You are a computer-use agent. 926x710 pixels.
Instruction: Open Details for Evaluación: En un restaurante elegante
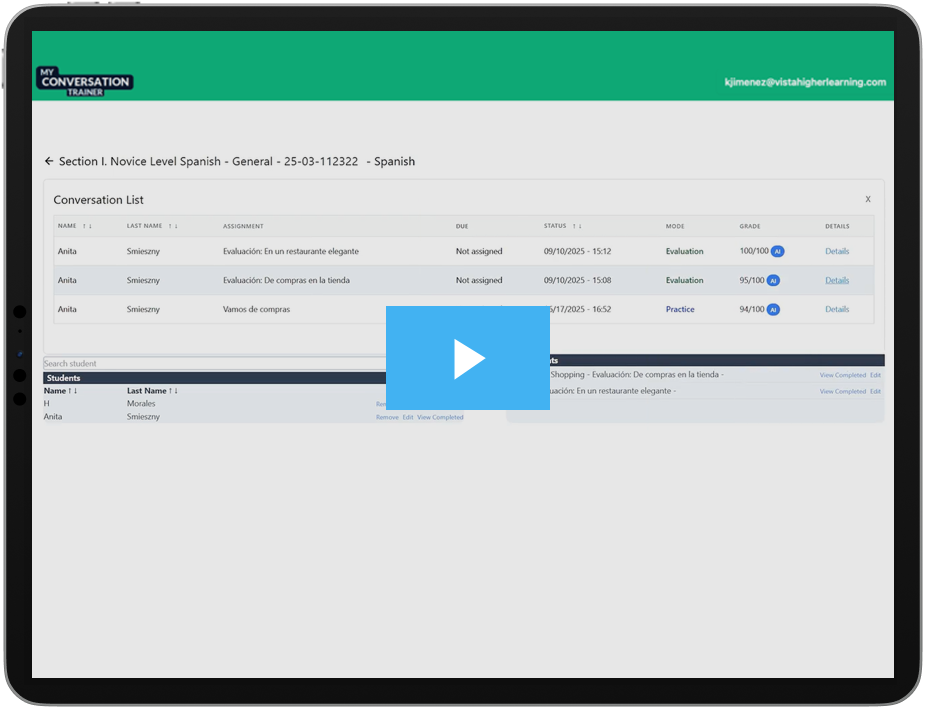(837, 251)
